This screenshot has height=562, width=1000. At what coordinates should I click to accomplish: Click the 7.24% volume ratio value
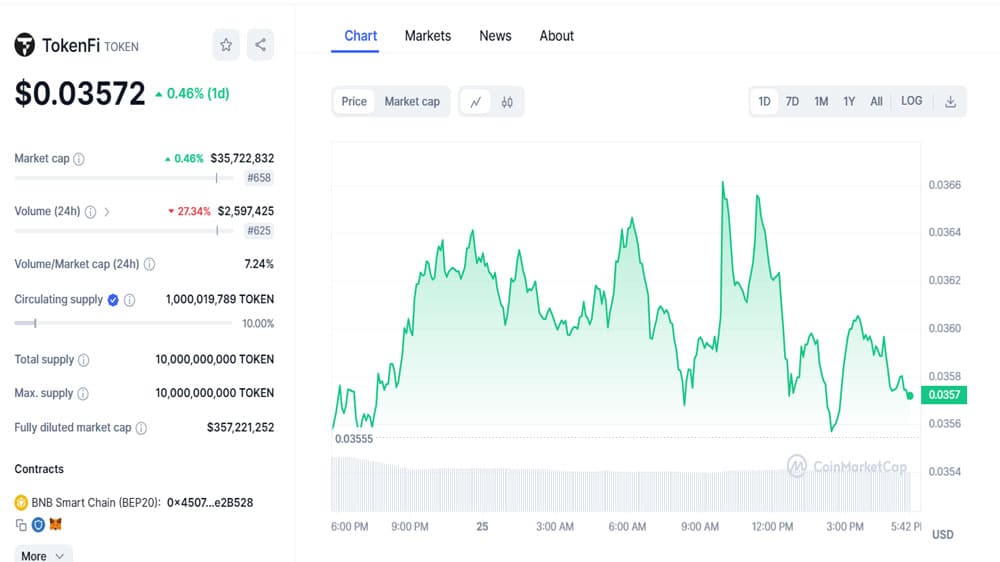click(x=259, y=264)
